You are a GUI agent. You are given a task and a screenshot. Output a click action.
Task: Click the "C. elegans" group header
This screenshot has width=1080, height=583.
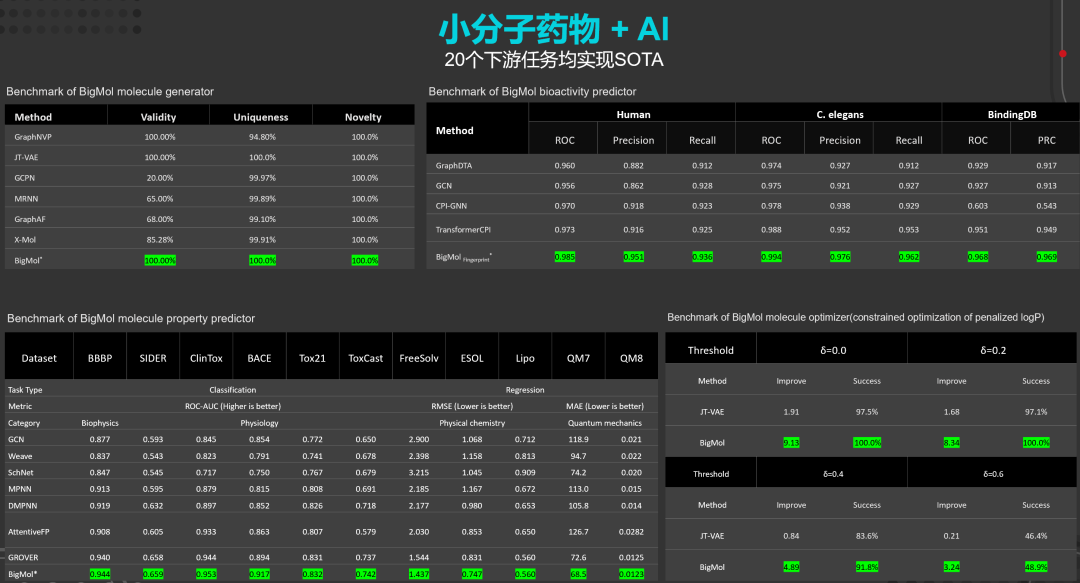(840, 114)
